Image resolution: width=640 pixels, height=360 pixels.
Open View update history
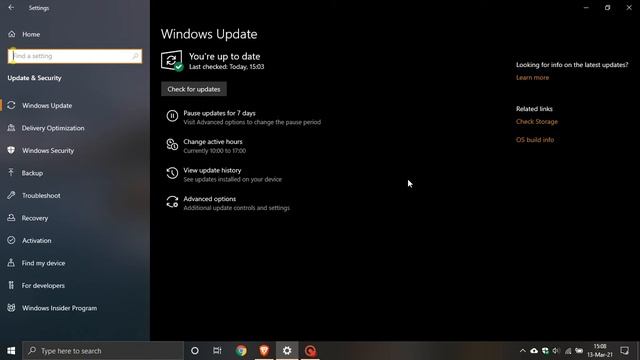click(212, 170)
